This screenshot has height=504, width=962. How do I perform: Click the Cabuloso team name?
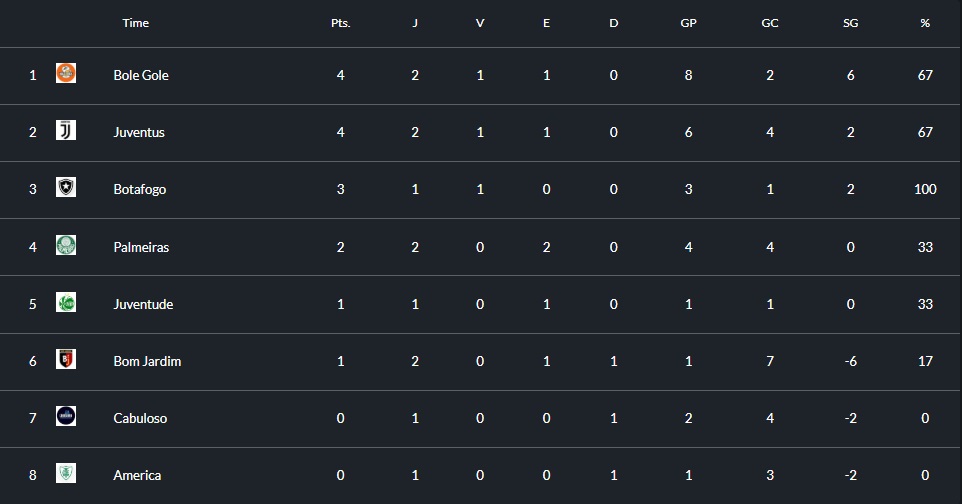(140, 418)
